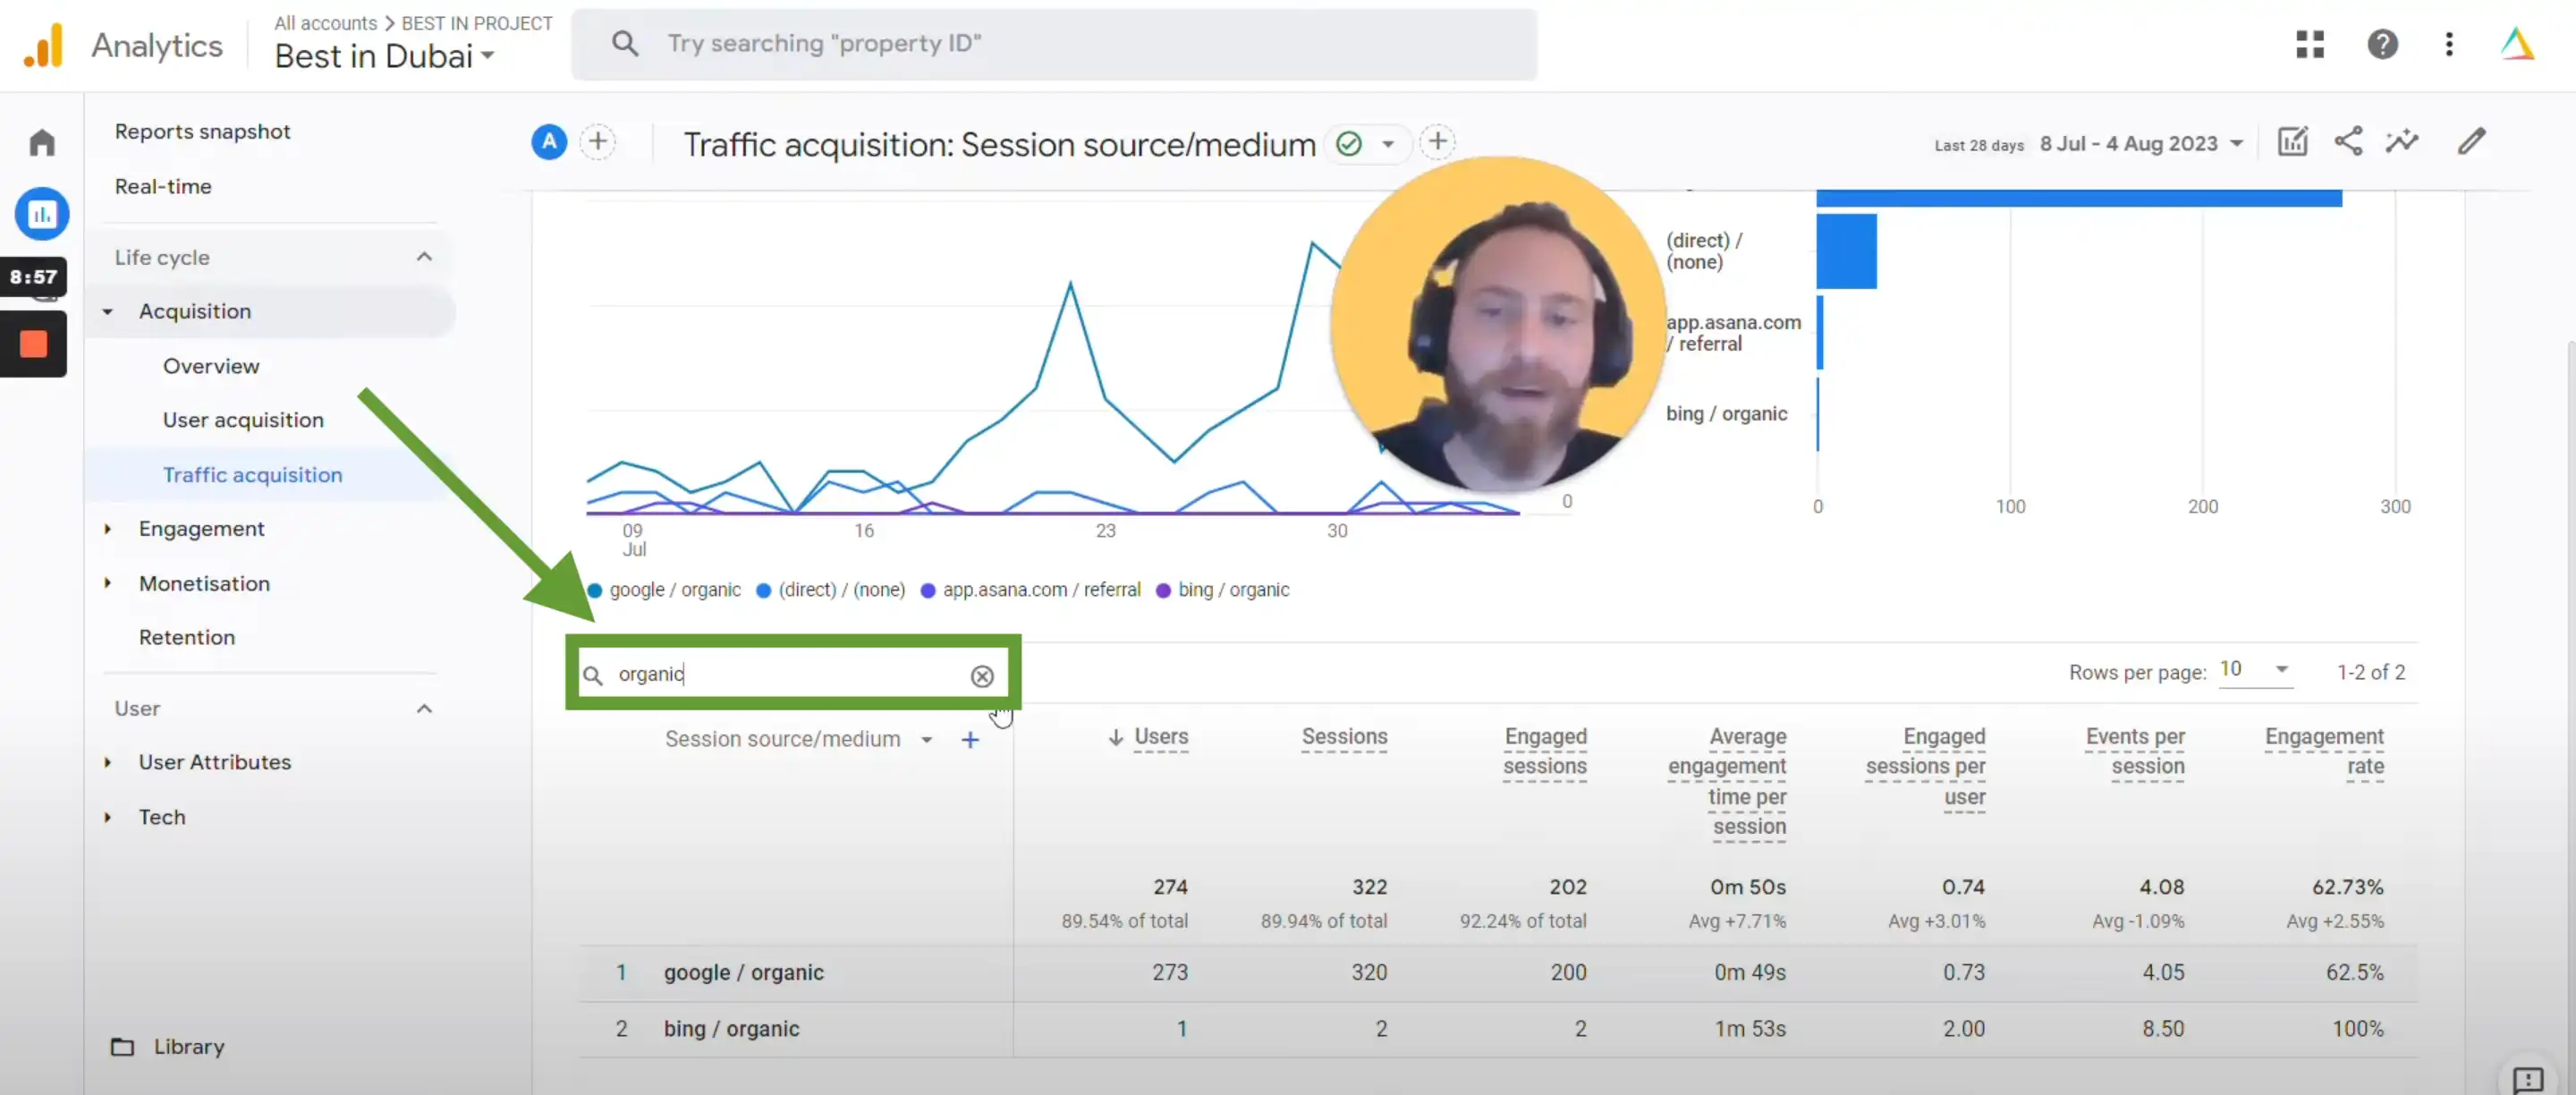The image size is (2576, 1095).
Task: Open feedback icon at bottom right corner
Action: (2527, 1079)
